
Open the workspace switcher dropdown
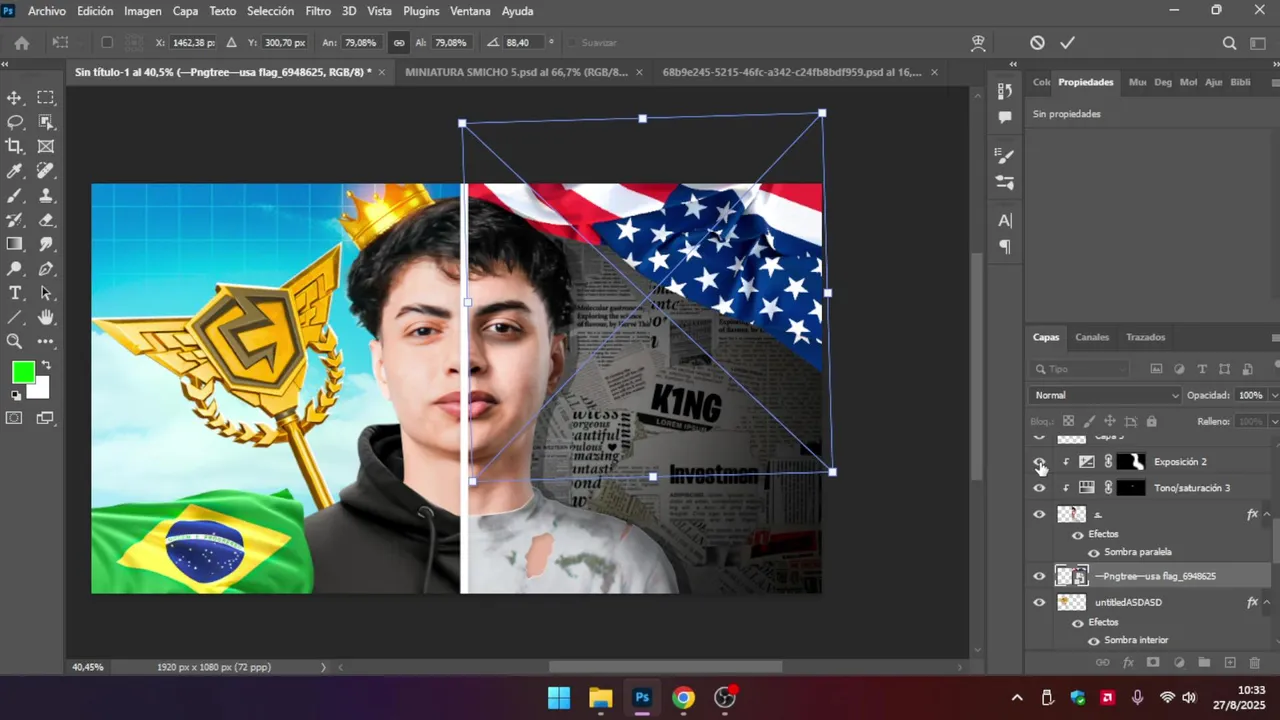[x=1259, y=43]
